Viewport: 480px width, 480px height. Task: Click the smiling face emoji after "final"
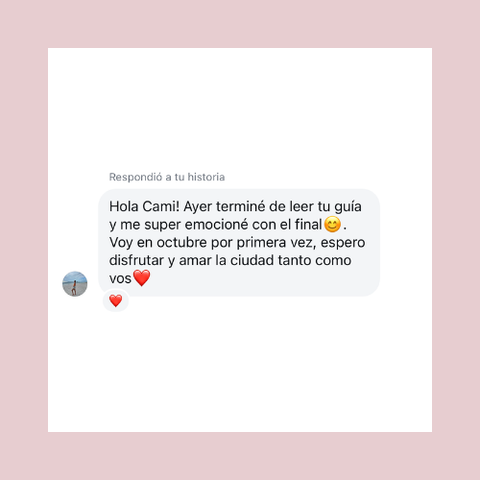(x=332, y=224)
